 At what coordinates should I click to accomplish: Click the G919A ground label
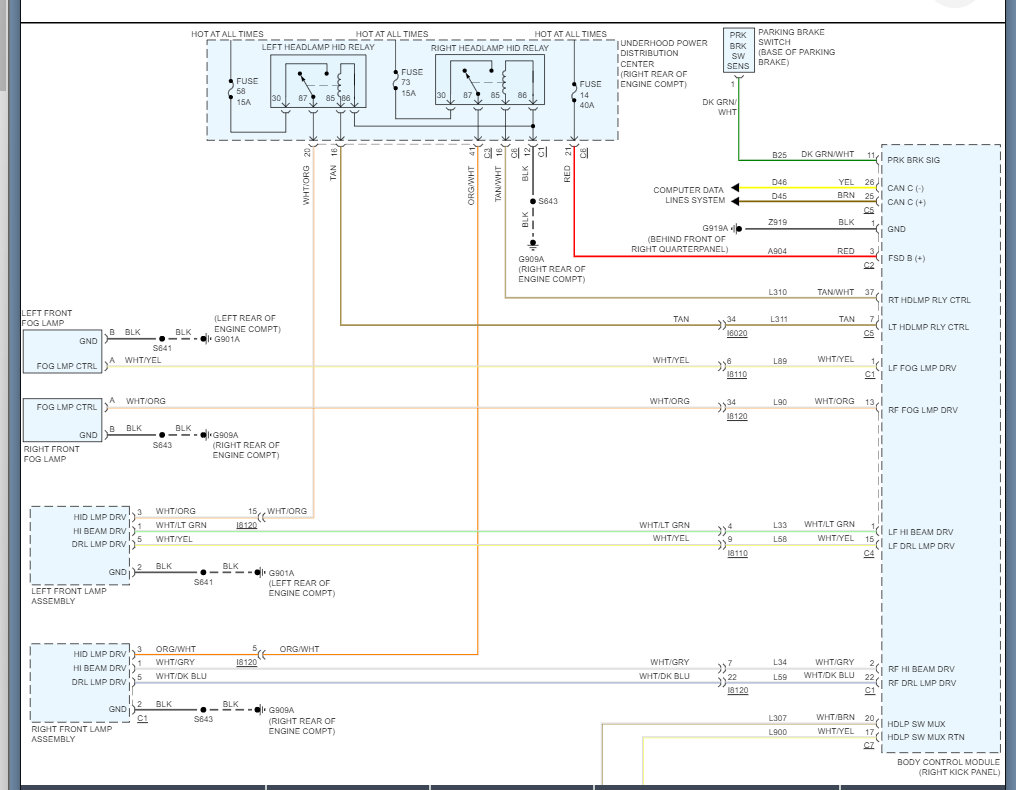[x=715, y=228]
